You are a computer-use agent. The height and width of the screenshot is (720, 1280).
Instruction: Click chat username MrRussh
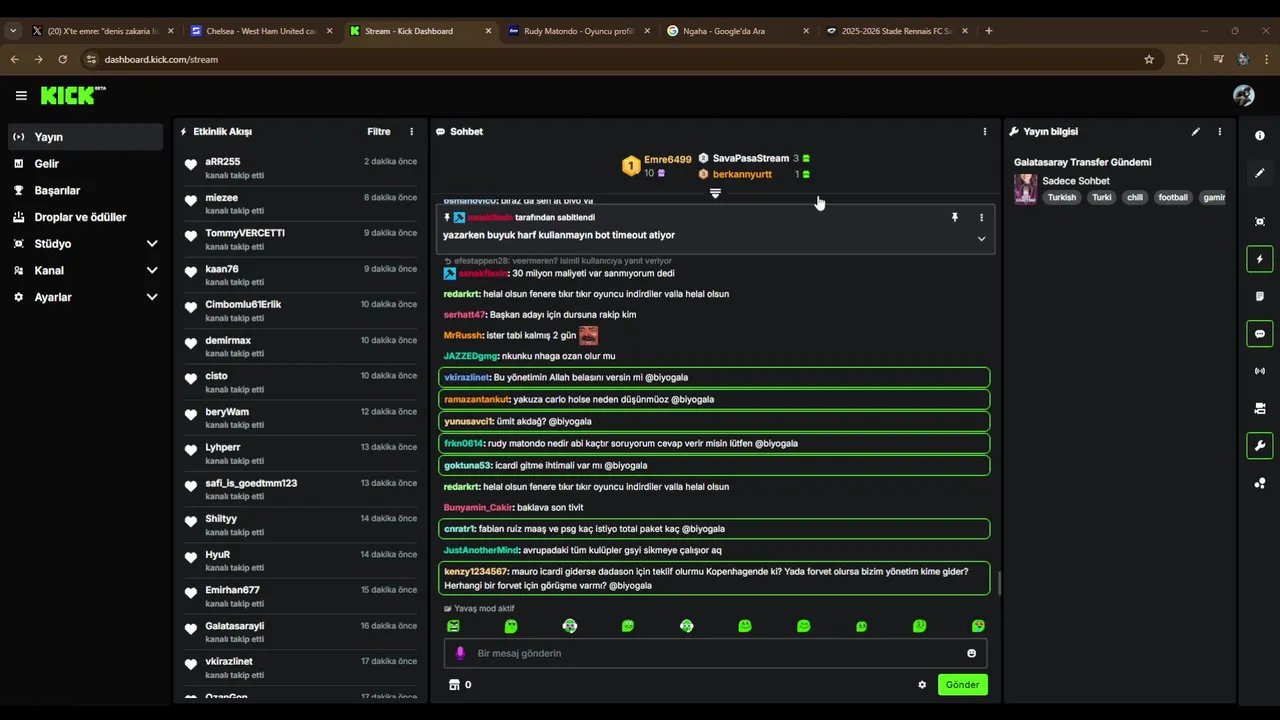pyautogui.click(x=463, y=336)
